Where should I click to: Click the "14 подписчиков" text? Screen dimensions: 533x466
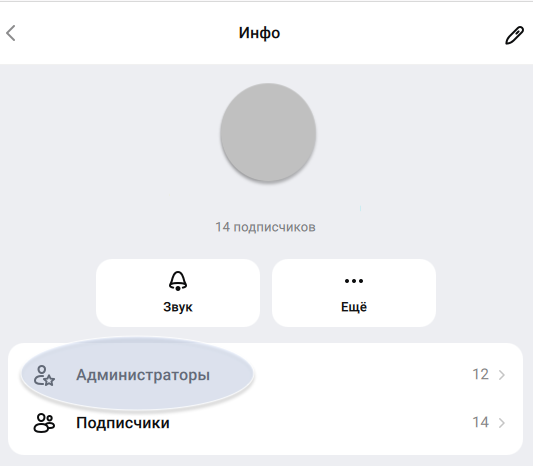[x=265, y=227]
